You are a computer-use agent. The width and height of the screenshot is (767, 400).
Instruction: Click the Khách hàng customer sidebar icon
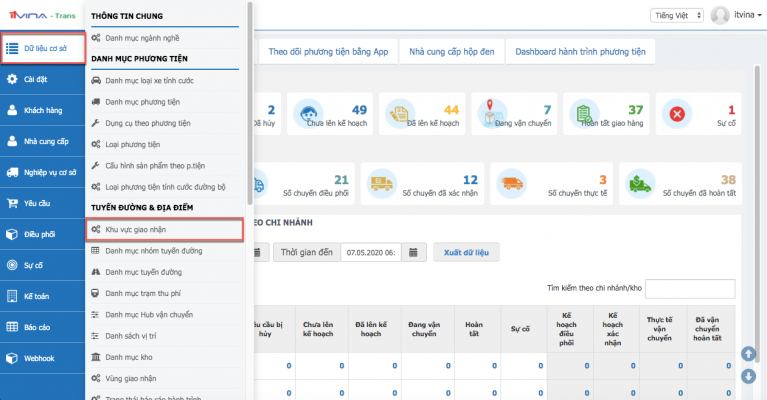[12, 110]
